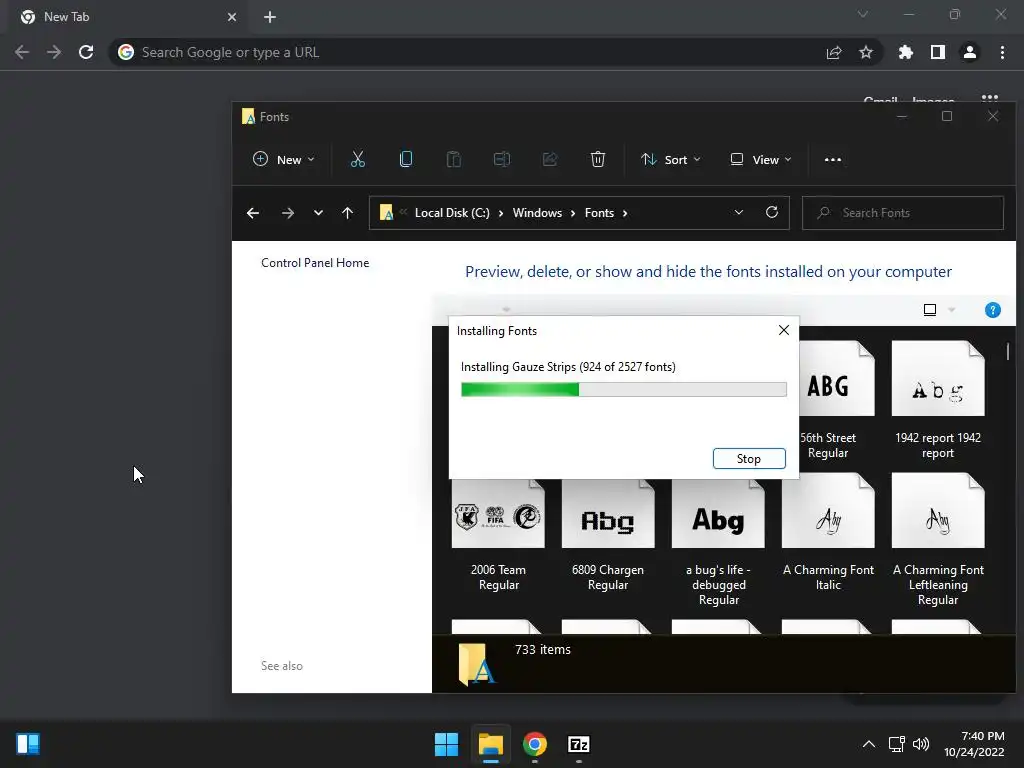Open File Explorer from the taskbar
Viewport: 1024px width, 768px height.
(490, 744)
